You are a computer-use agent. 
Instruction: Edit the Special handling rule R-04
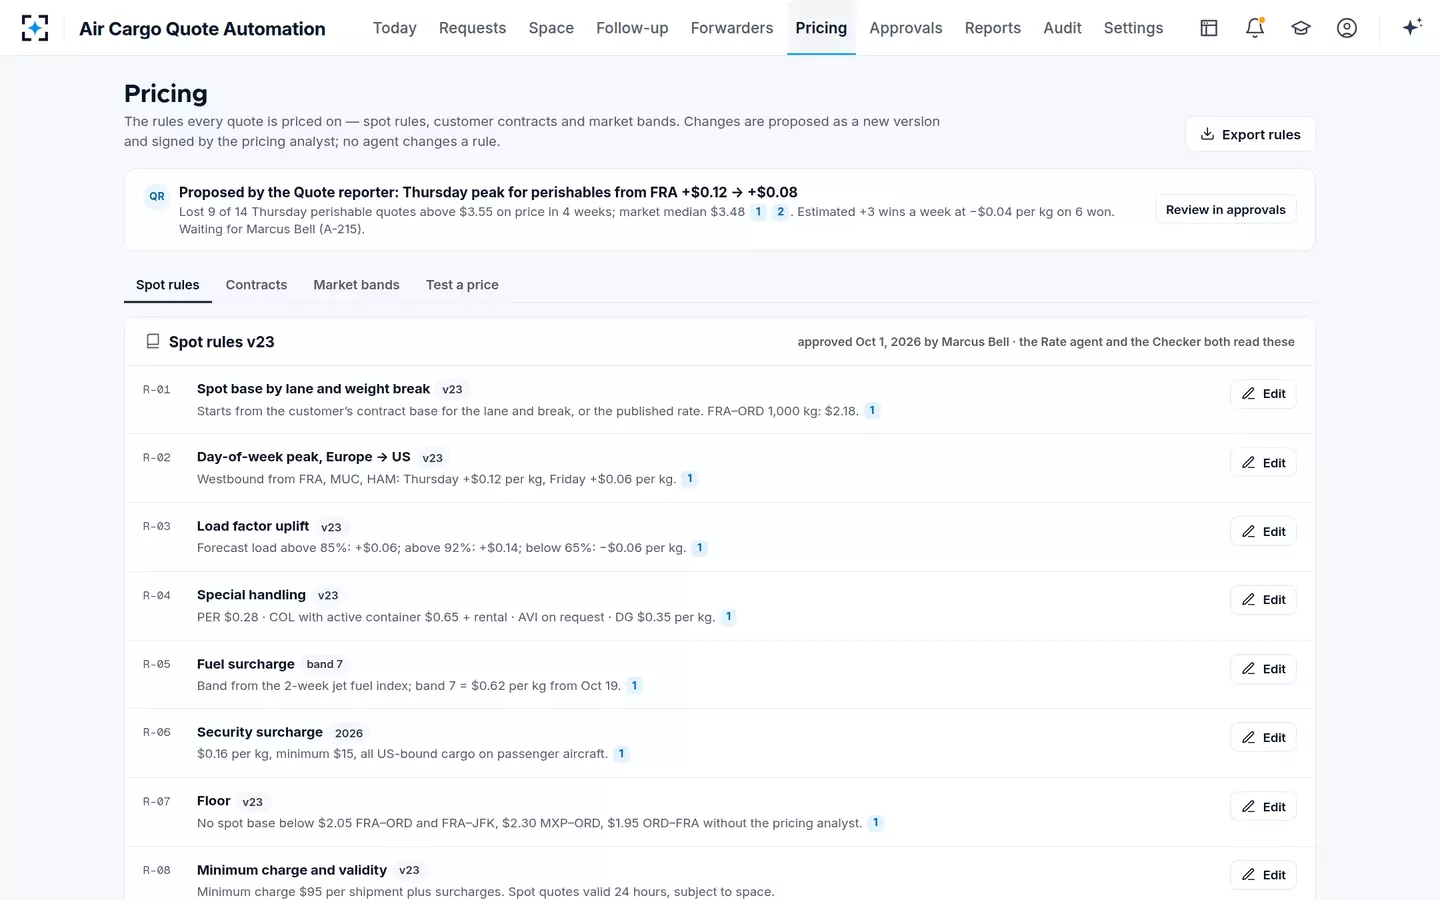tap(1263, 600)
